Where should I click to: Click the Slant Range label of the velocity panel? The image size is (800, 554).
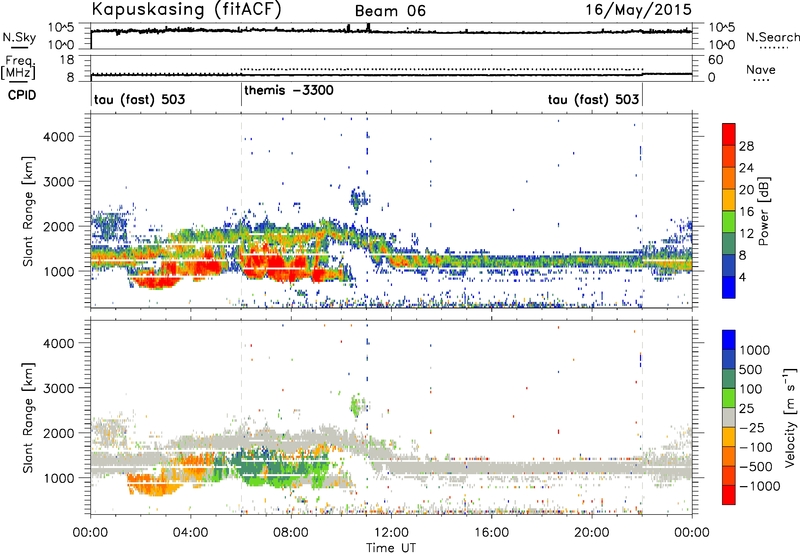[28, 418]
